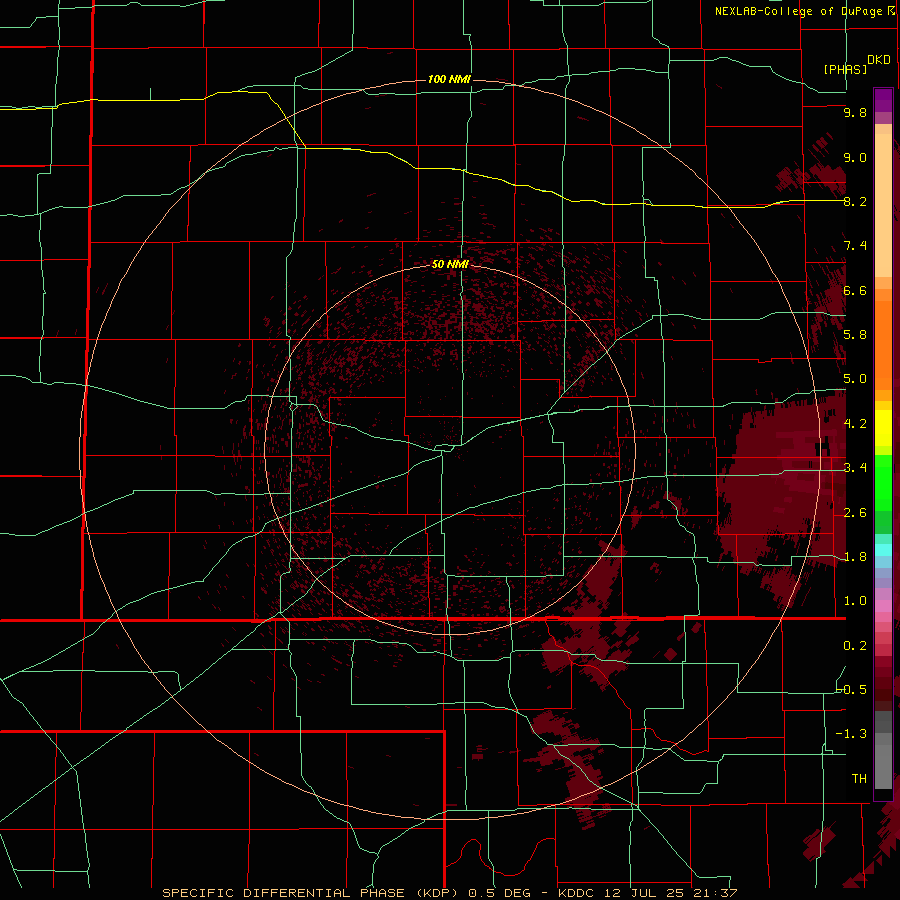The width and height of the screenshot is (900, 900).
Task: Select the 50 NMI range ring label
Action: click(450, 264)
